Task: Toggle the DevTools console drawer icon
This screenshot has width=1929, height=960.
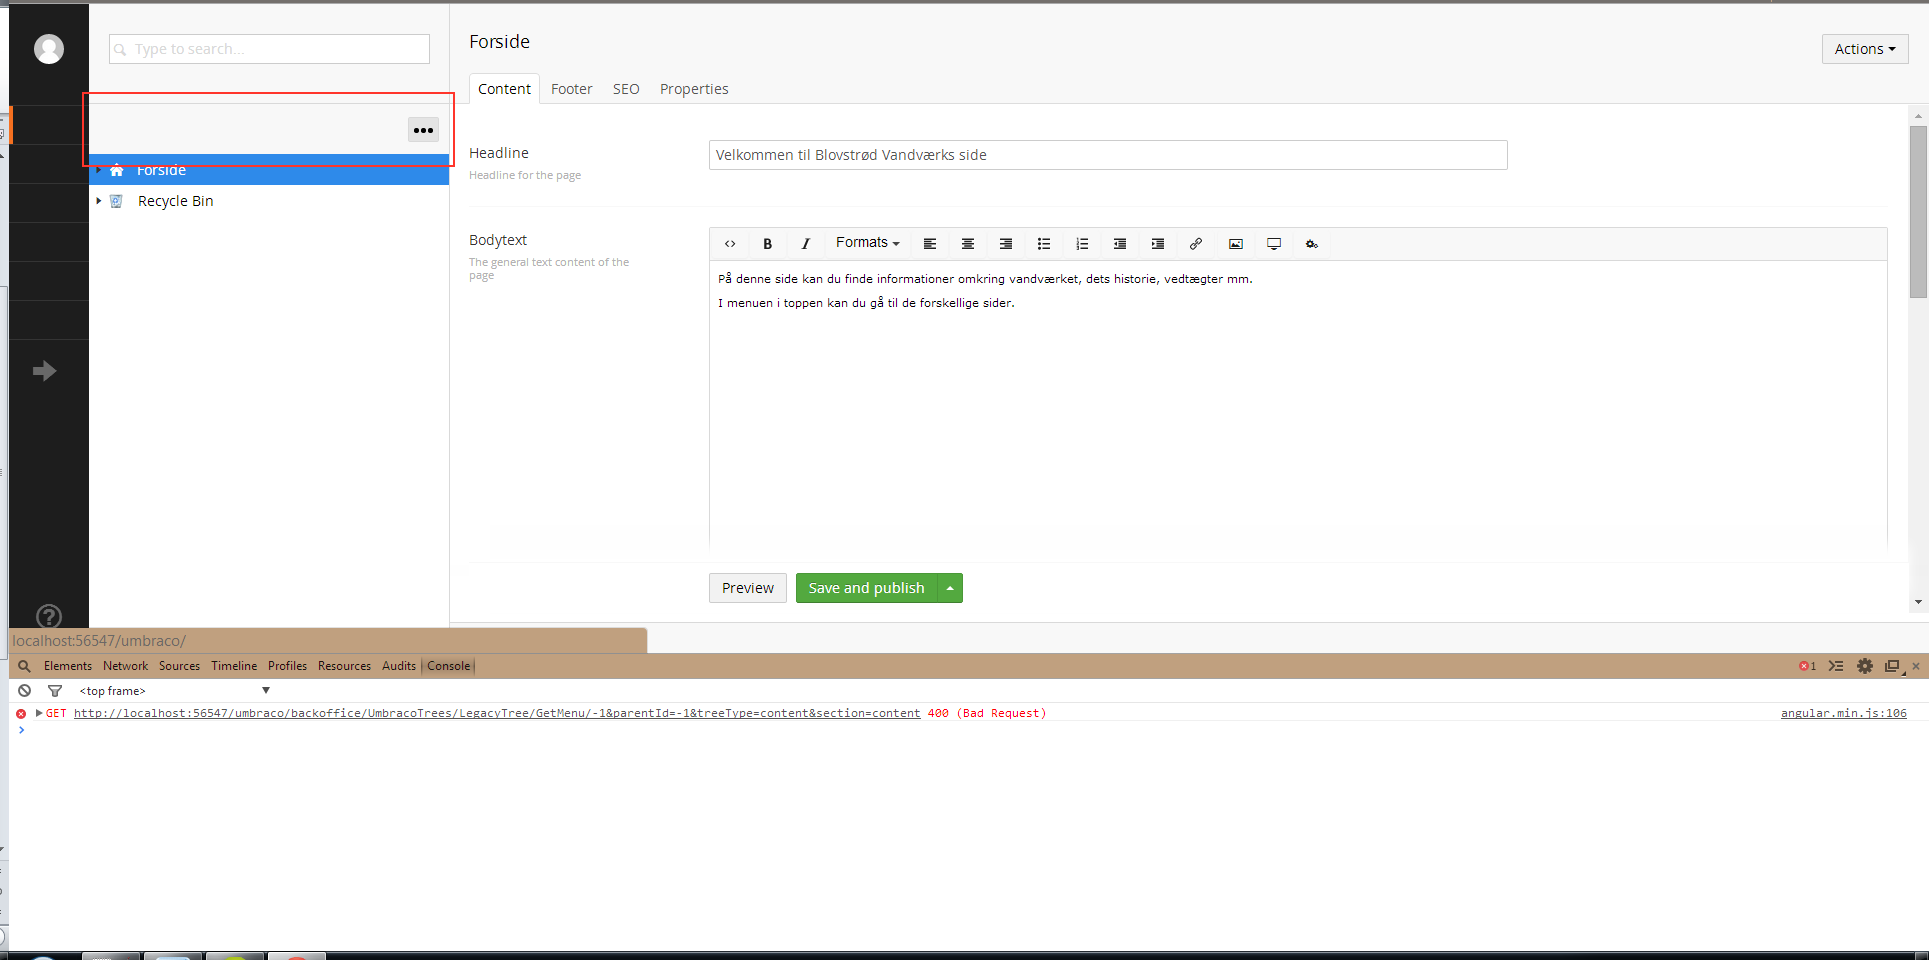Action: (1836, 666)
